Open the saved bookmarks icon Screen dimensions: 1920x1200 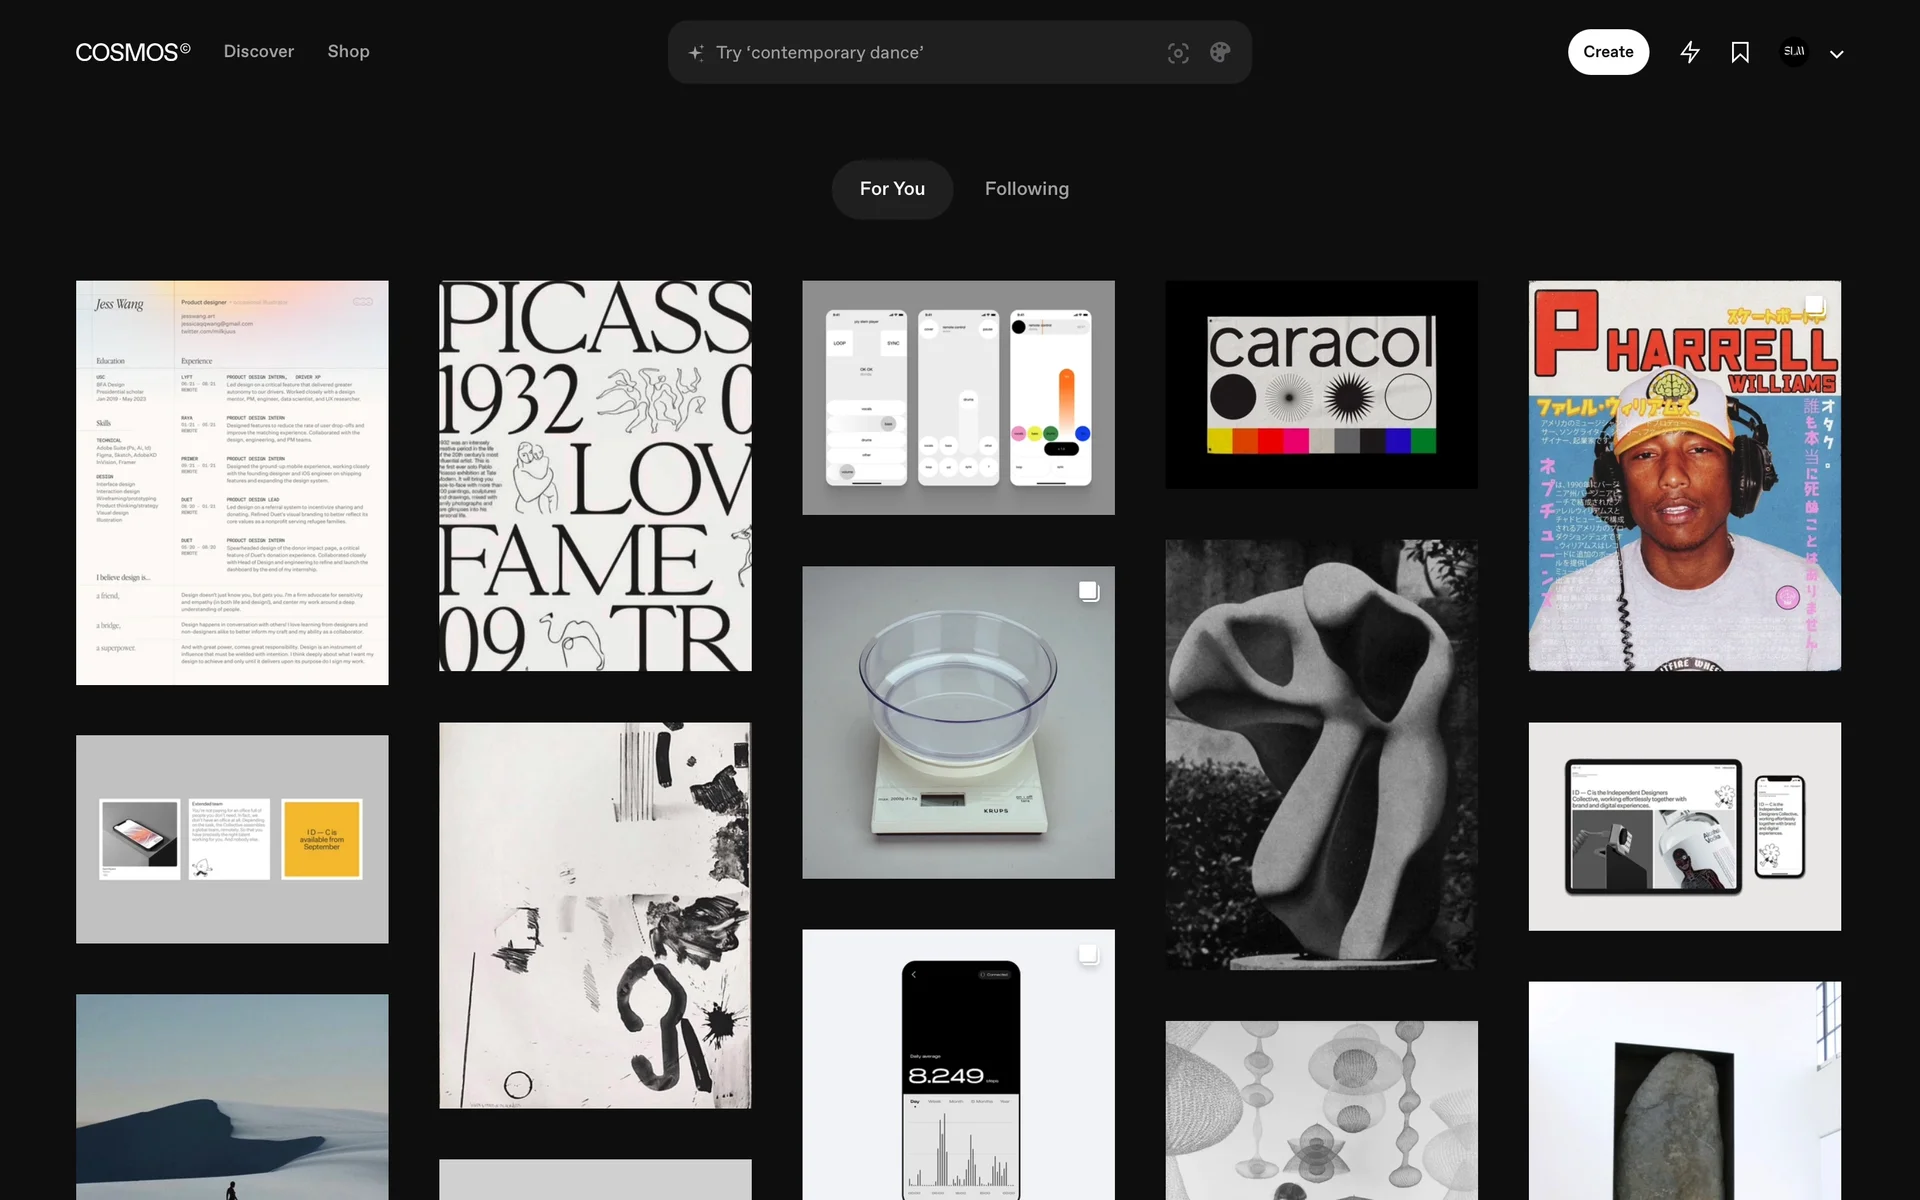click(x=1740, y=52)
